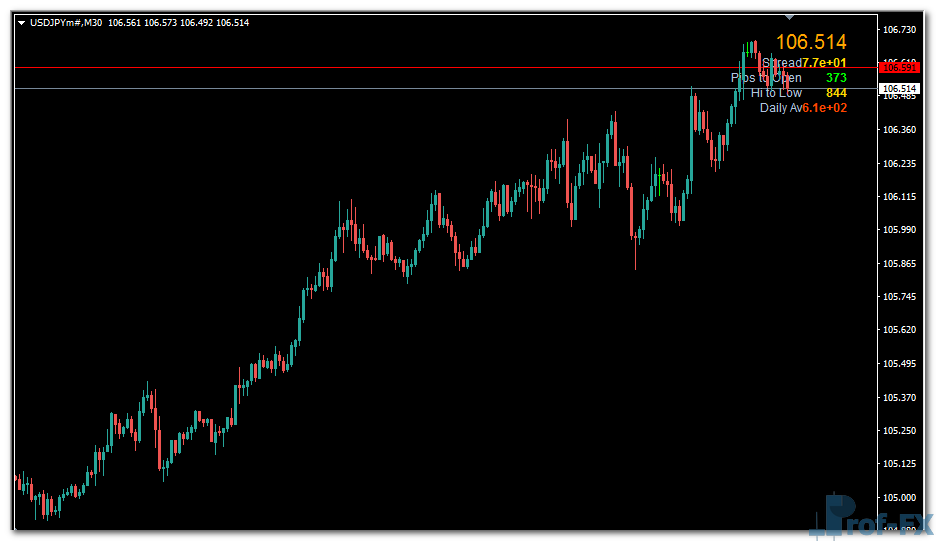Click the 105.000 price scale label
Viewport: 936px width, 541px height.
900,498
